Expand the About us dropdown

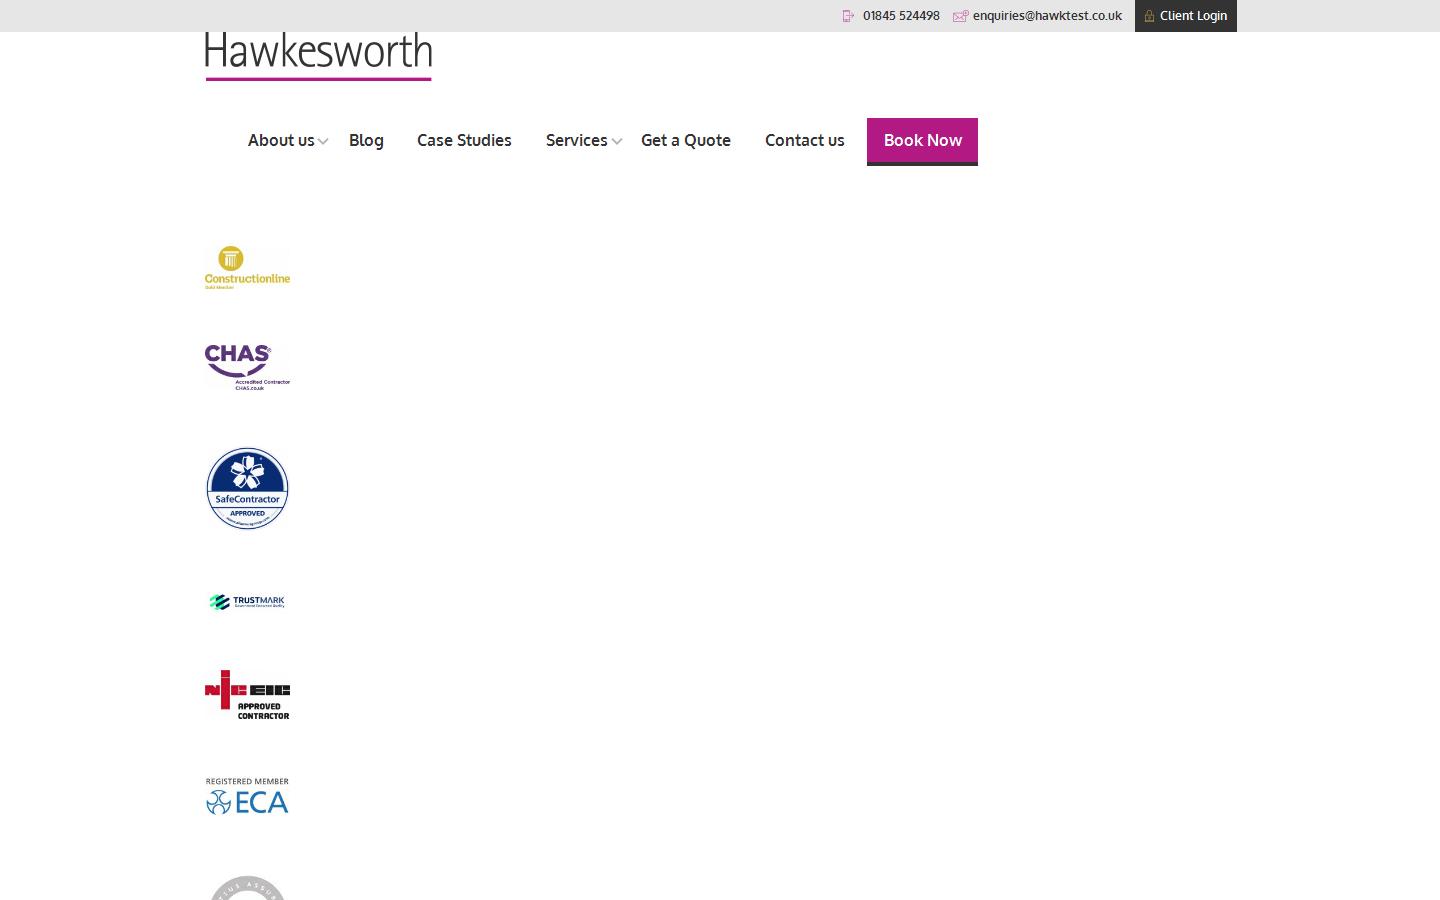coord(281,140)
